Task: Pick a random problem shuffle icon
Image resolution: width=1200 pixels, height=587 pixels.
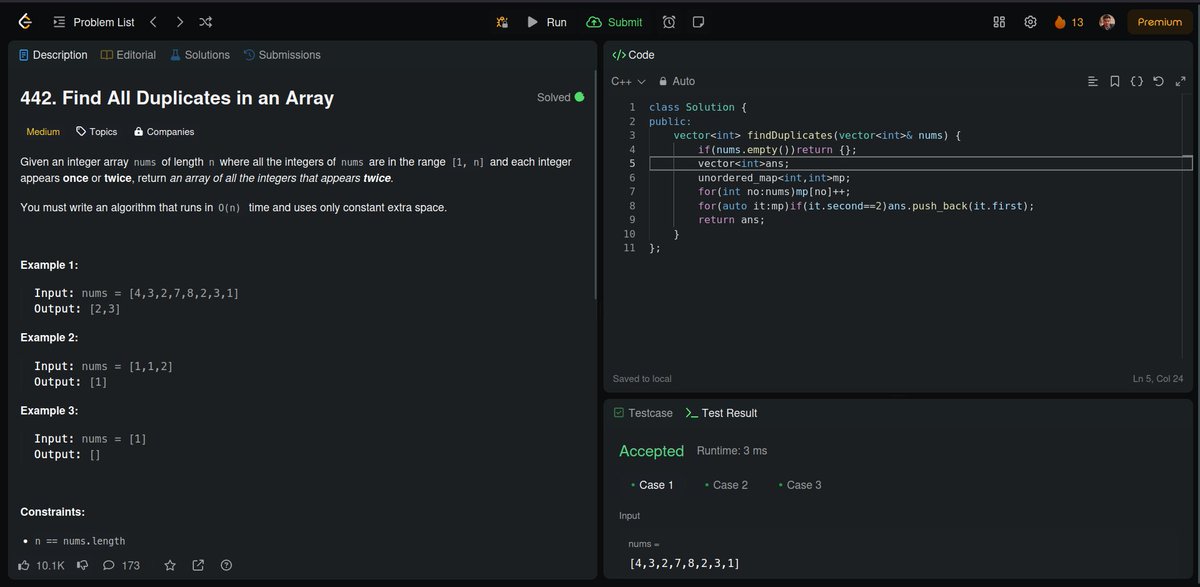Action: pyautogui.click(x=205, y=22)
